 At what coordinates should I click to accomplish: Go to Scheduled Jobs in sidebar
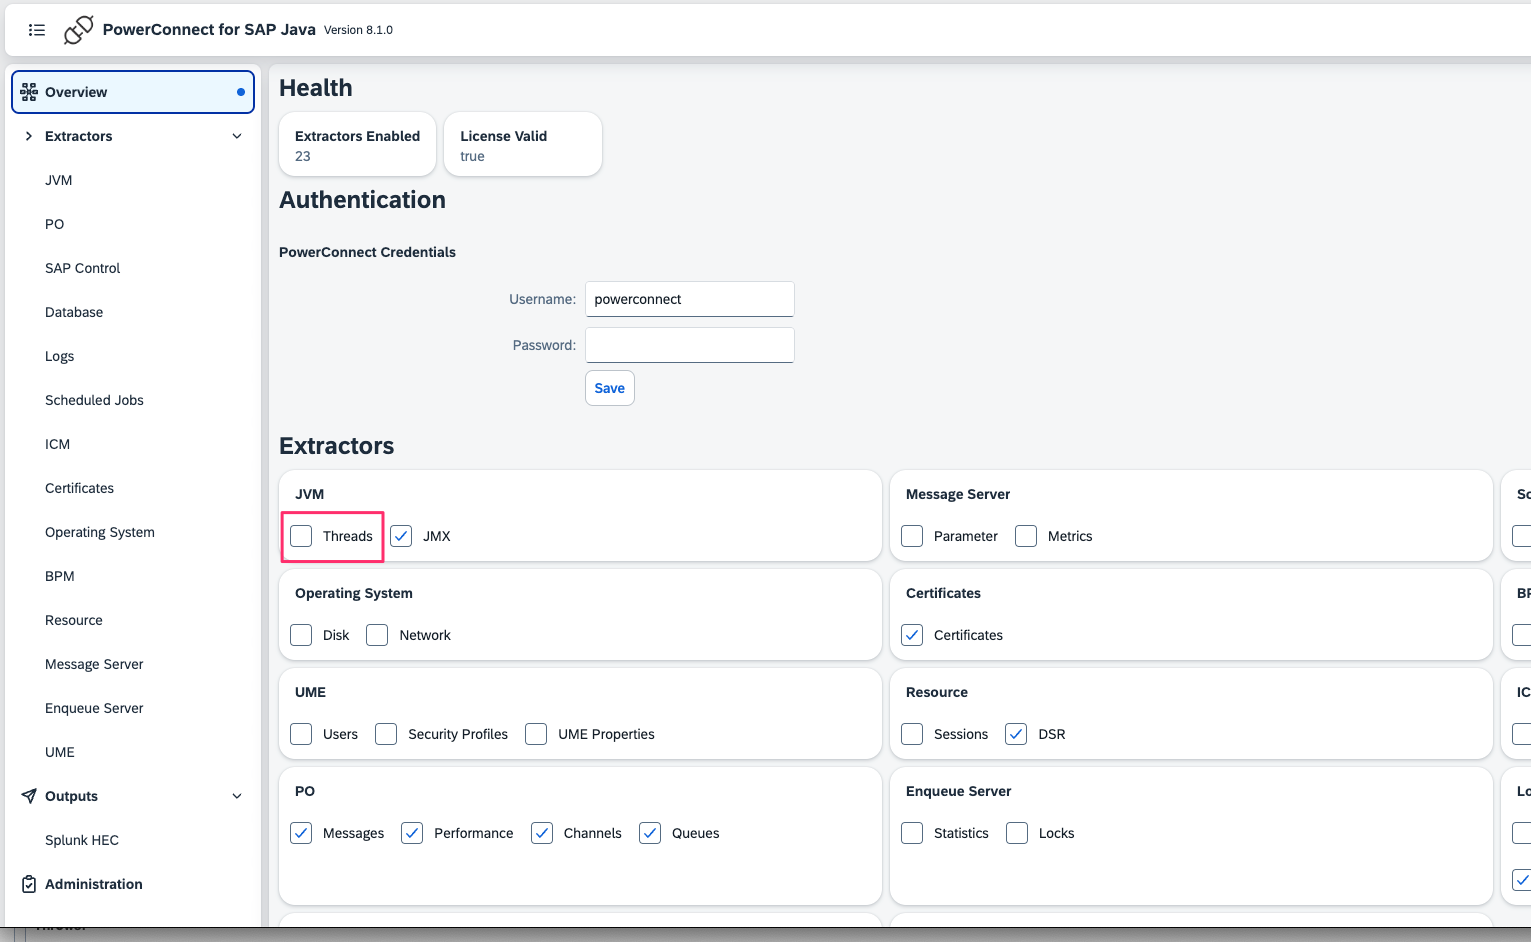point(94,400)
